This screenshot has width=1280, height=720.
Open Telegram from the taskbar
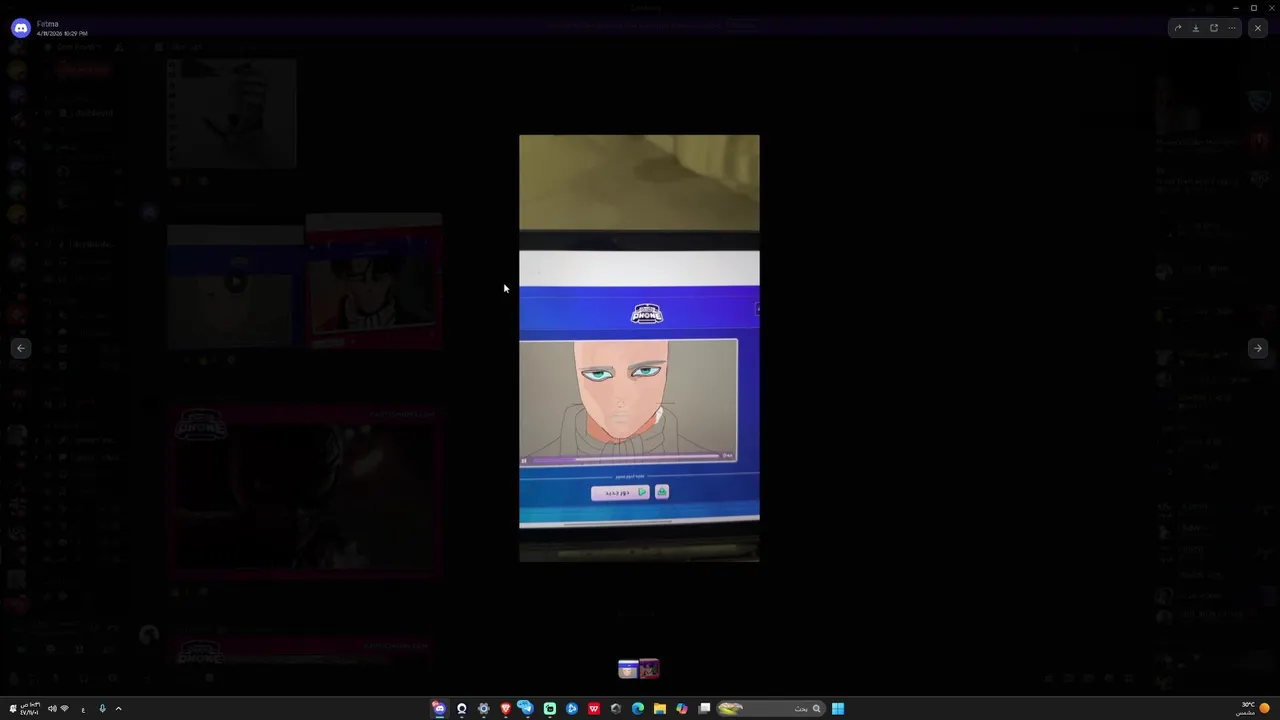[x=525, y=708]
